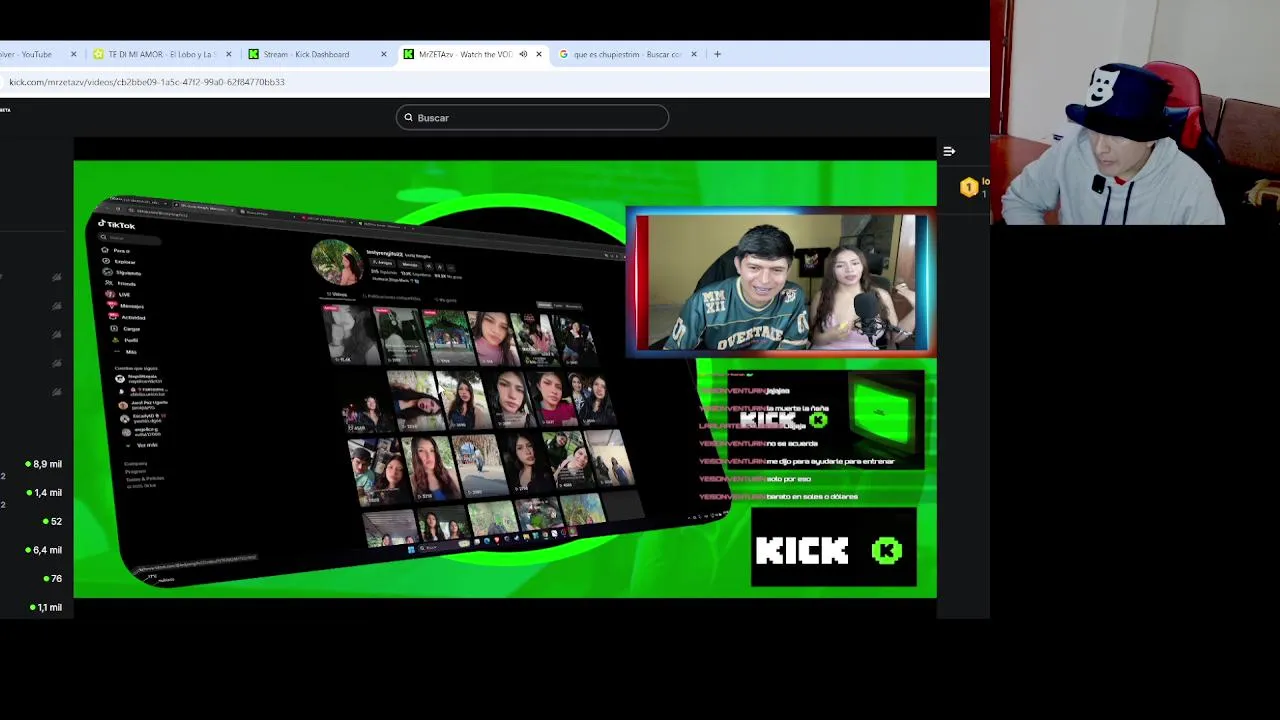Open a new browser tab

click(717, 54)
